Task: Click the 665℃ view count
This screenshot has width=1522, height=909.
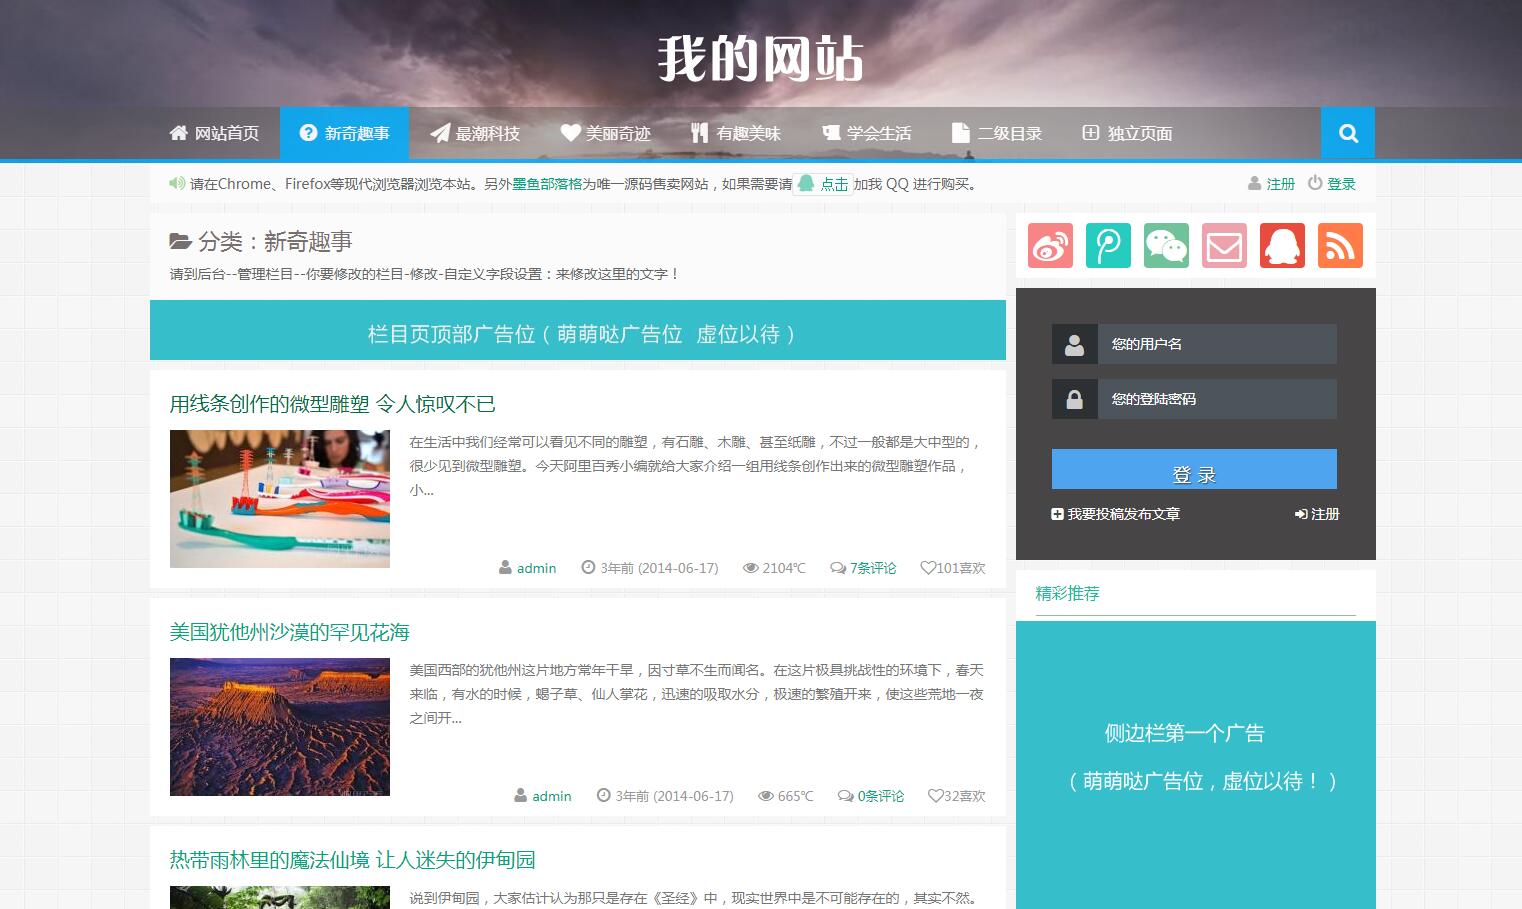Action: pos(786,796)
